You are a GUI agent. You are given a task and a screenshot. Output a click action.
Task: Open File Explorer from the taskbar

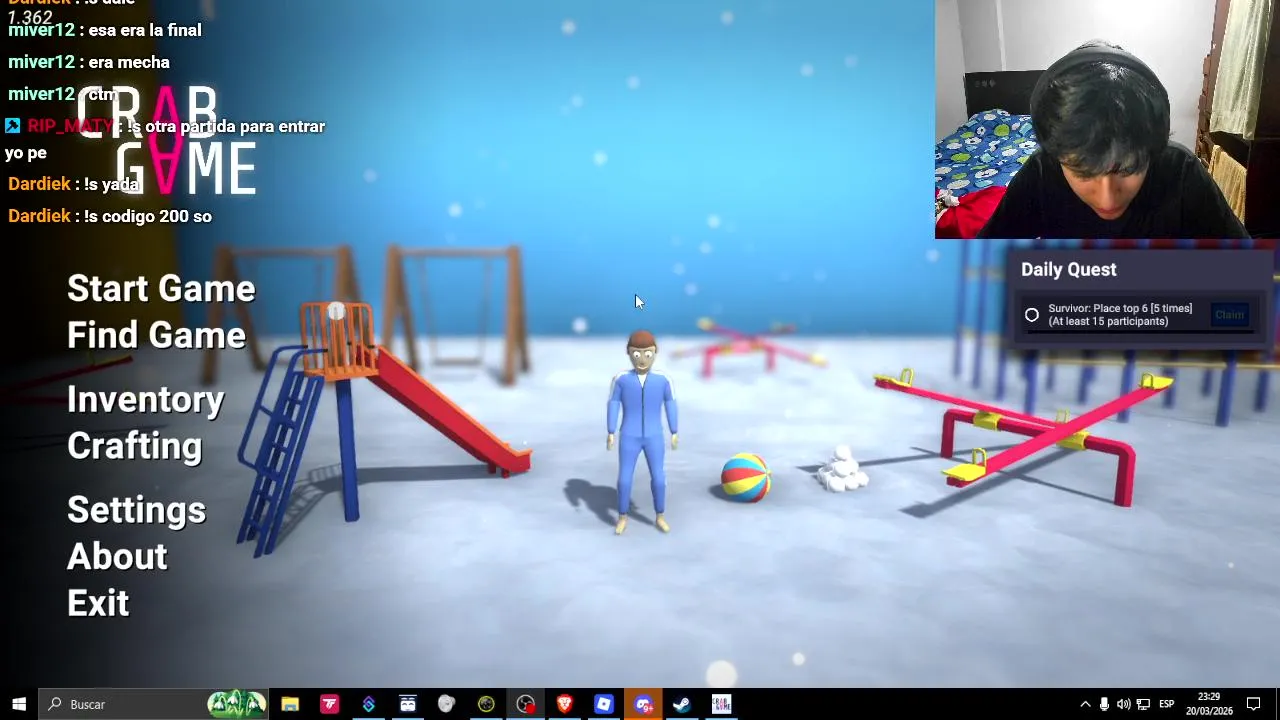click(x=290, y=704)
